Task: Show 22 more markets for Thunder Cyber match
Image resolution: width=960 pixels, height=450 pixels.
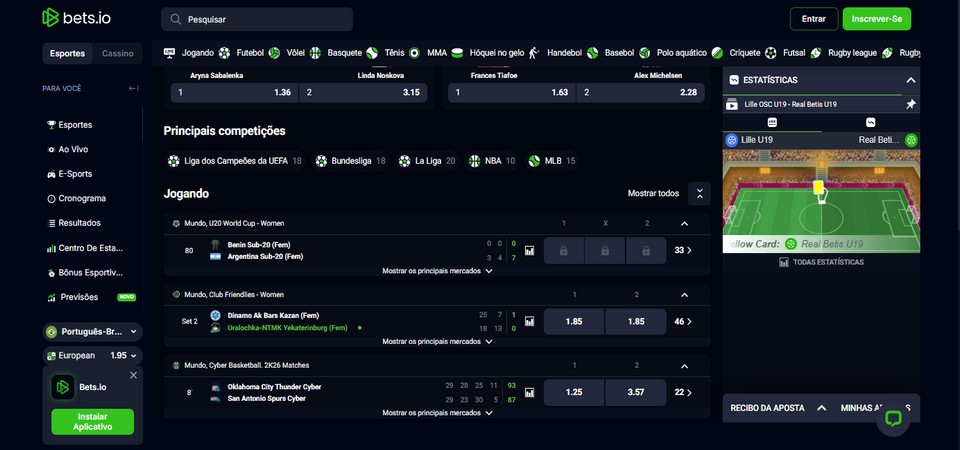Action: click(x=683, y=392)
